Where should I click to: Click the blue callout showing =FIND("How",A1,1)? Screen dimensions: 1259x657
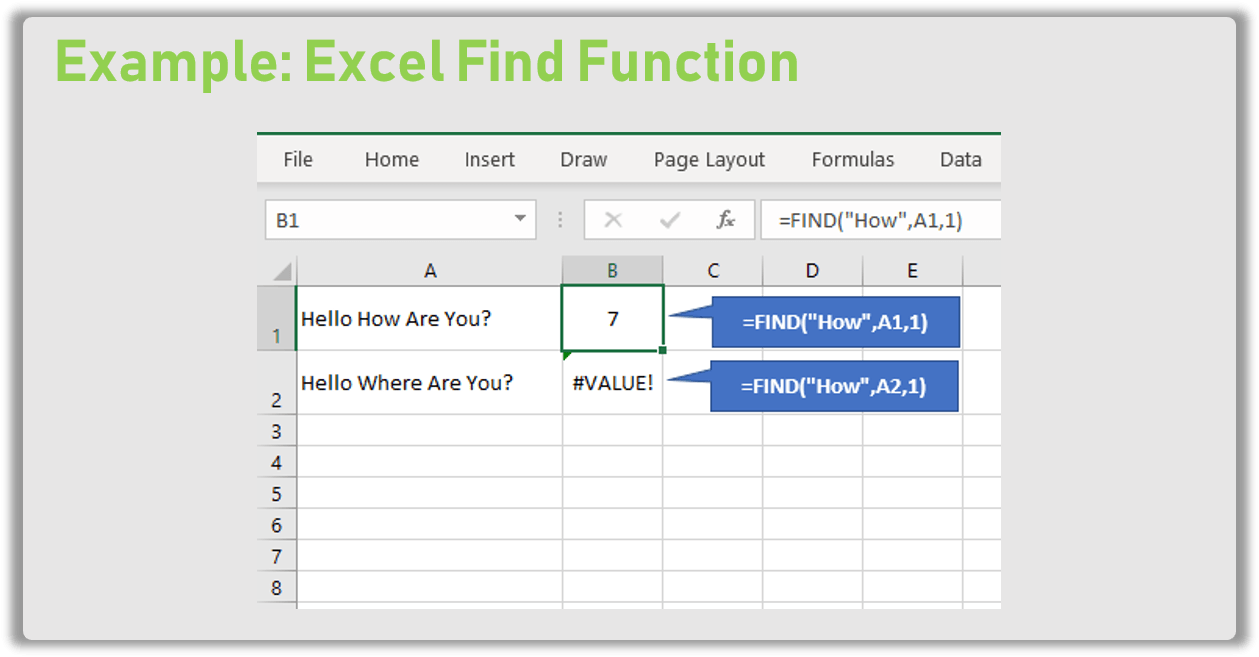coord(836,322)
